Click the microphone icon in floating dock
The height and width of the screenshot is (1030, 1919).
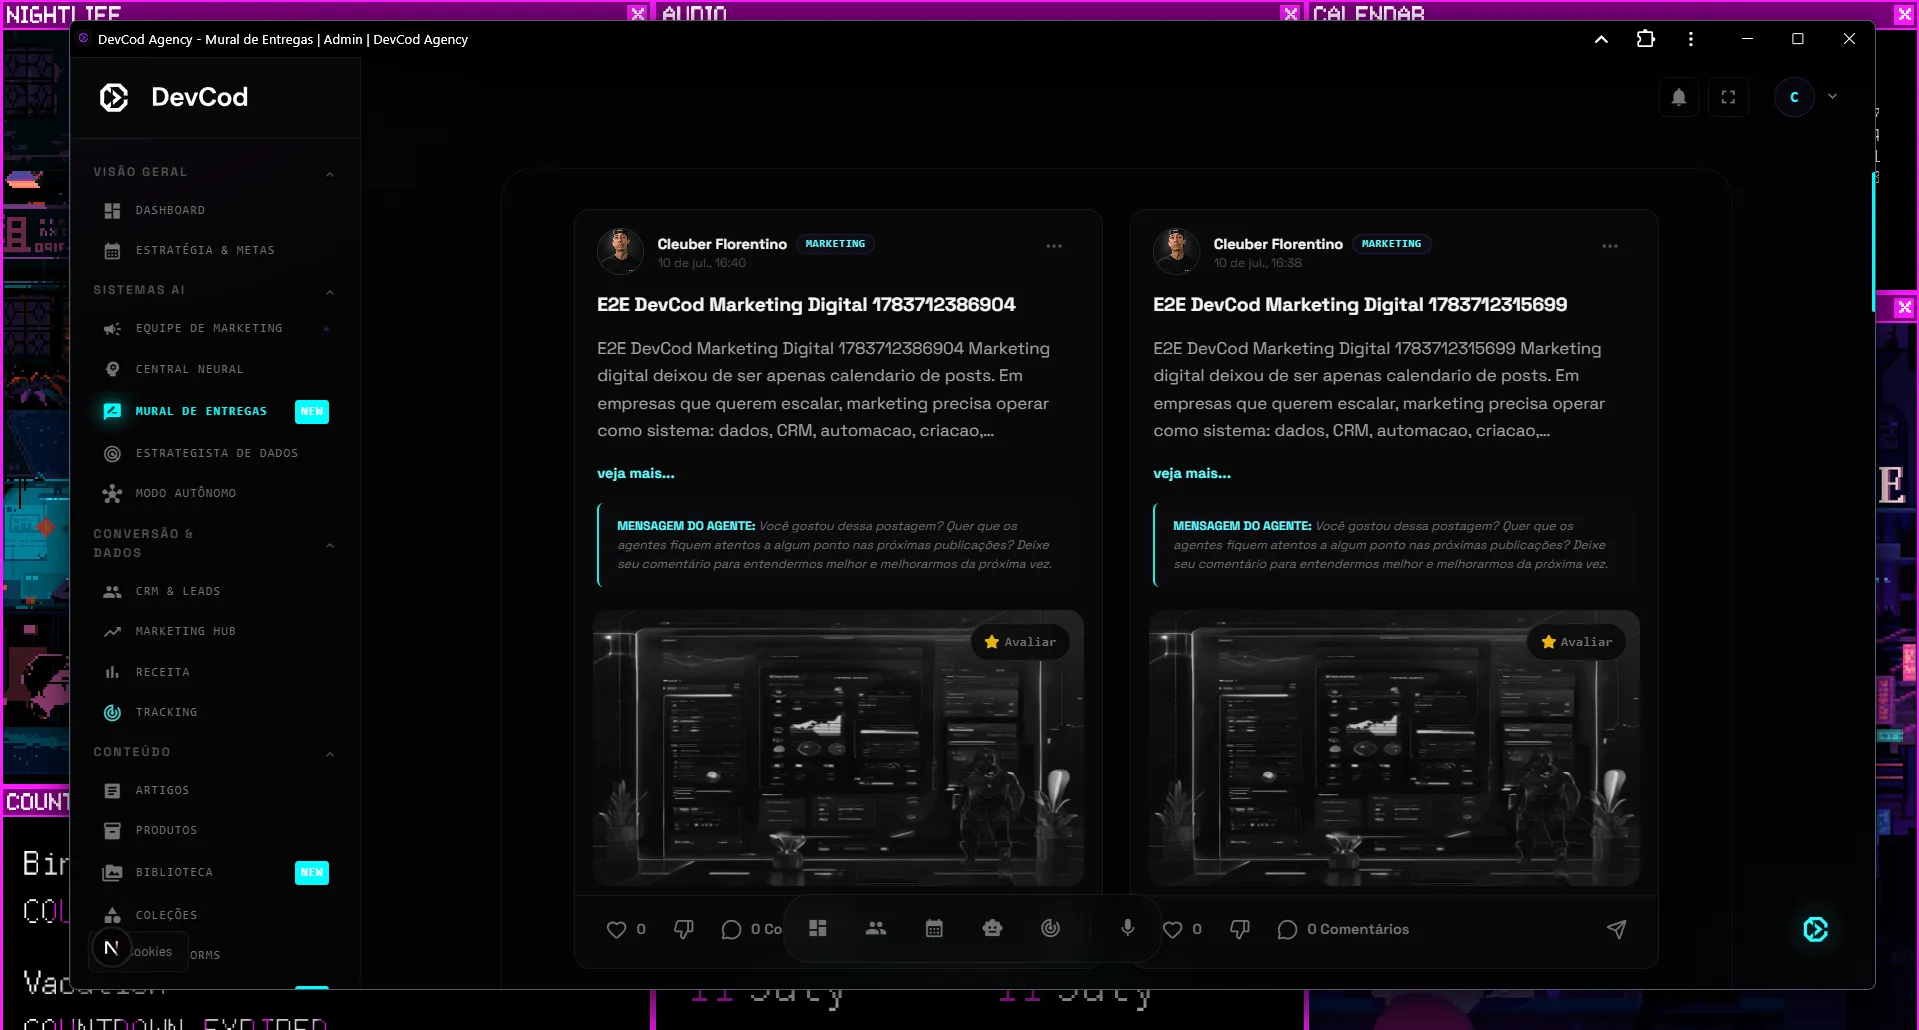click(x=1127, y=927)
